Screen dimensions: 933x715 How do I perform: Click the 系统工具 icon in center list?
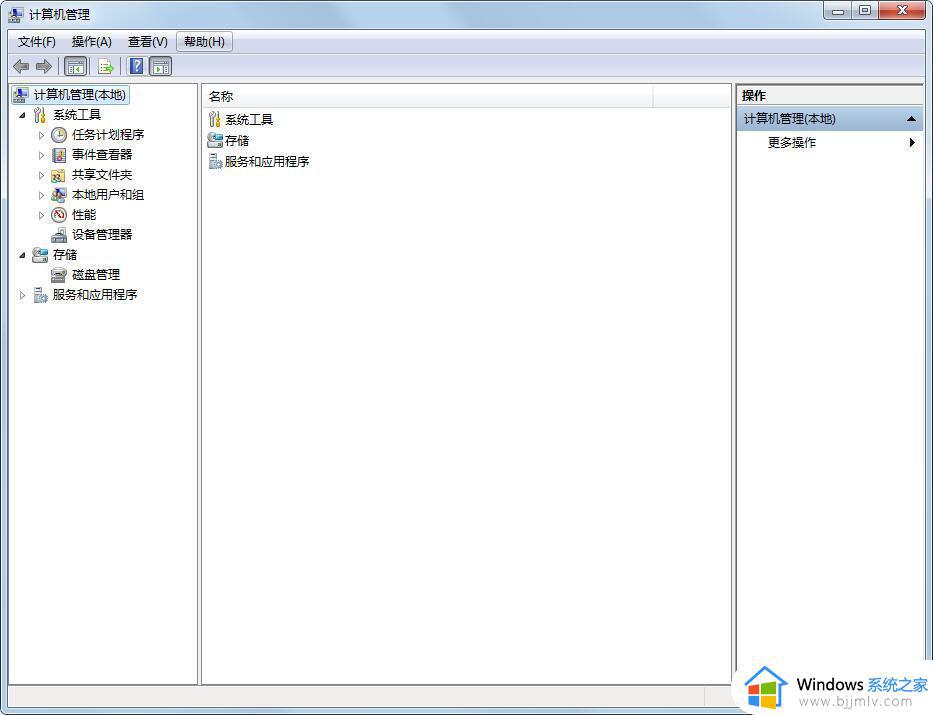[215, 119]
